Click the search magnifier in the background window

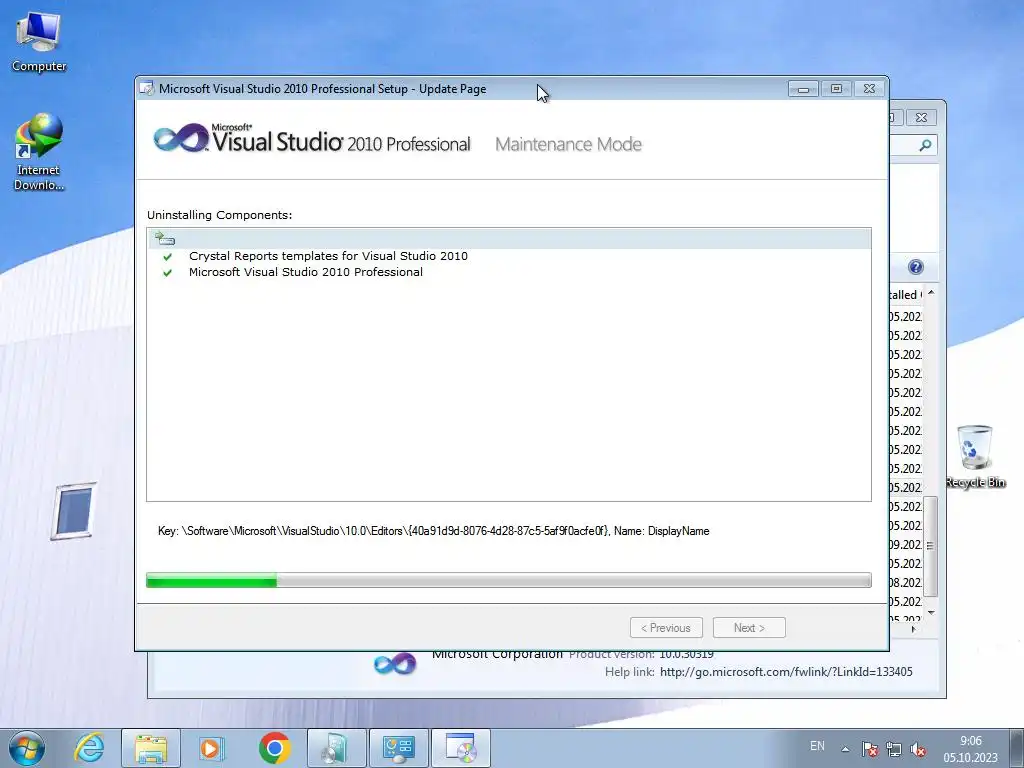coord(925,145)
